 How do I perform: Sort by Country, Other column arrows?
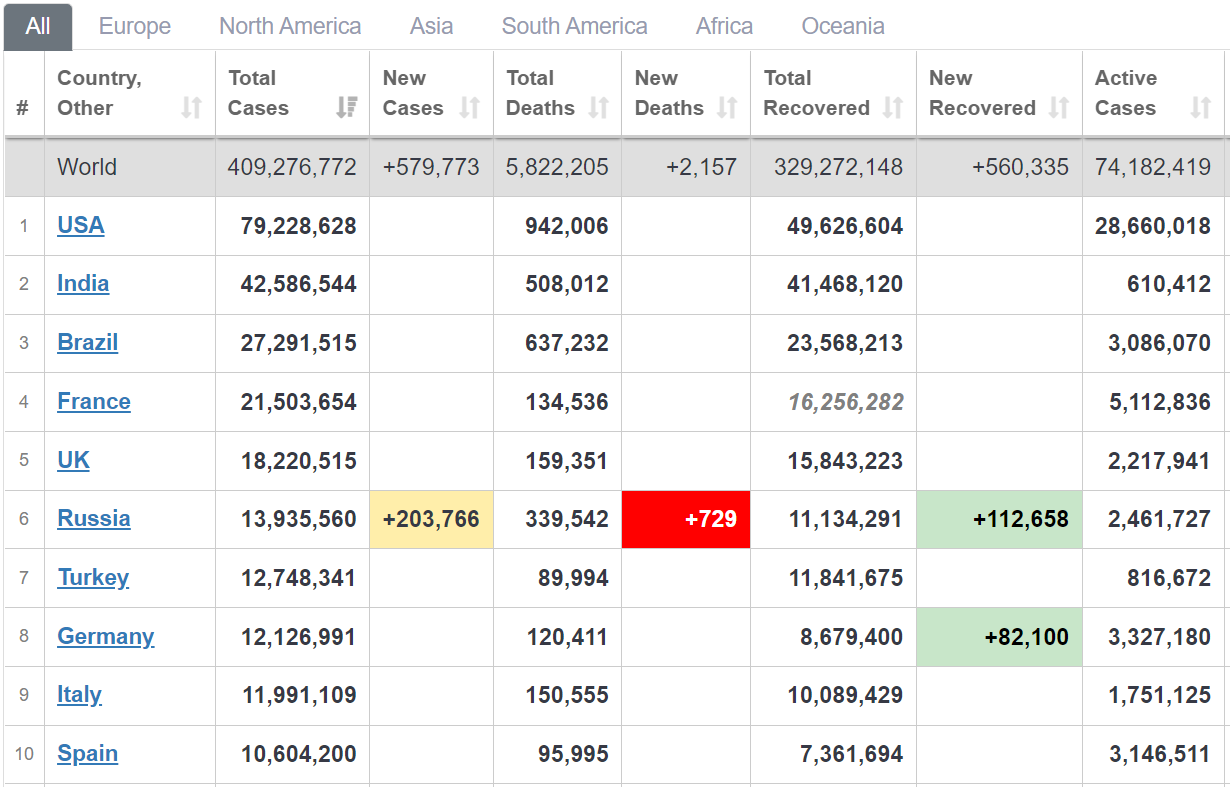(x=191, y=108)
